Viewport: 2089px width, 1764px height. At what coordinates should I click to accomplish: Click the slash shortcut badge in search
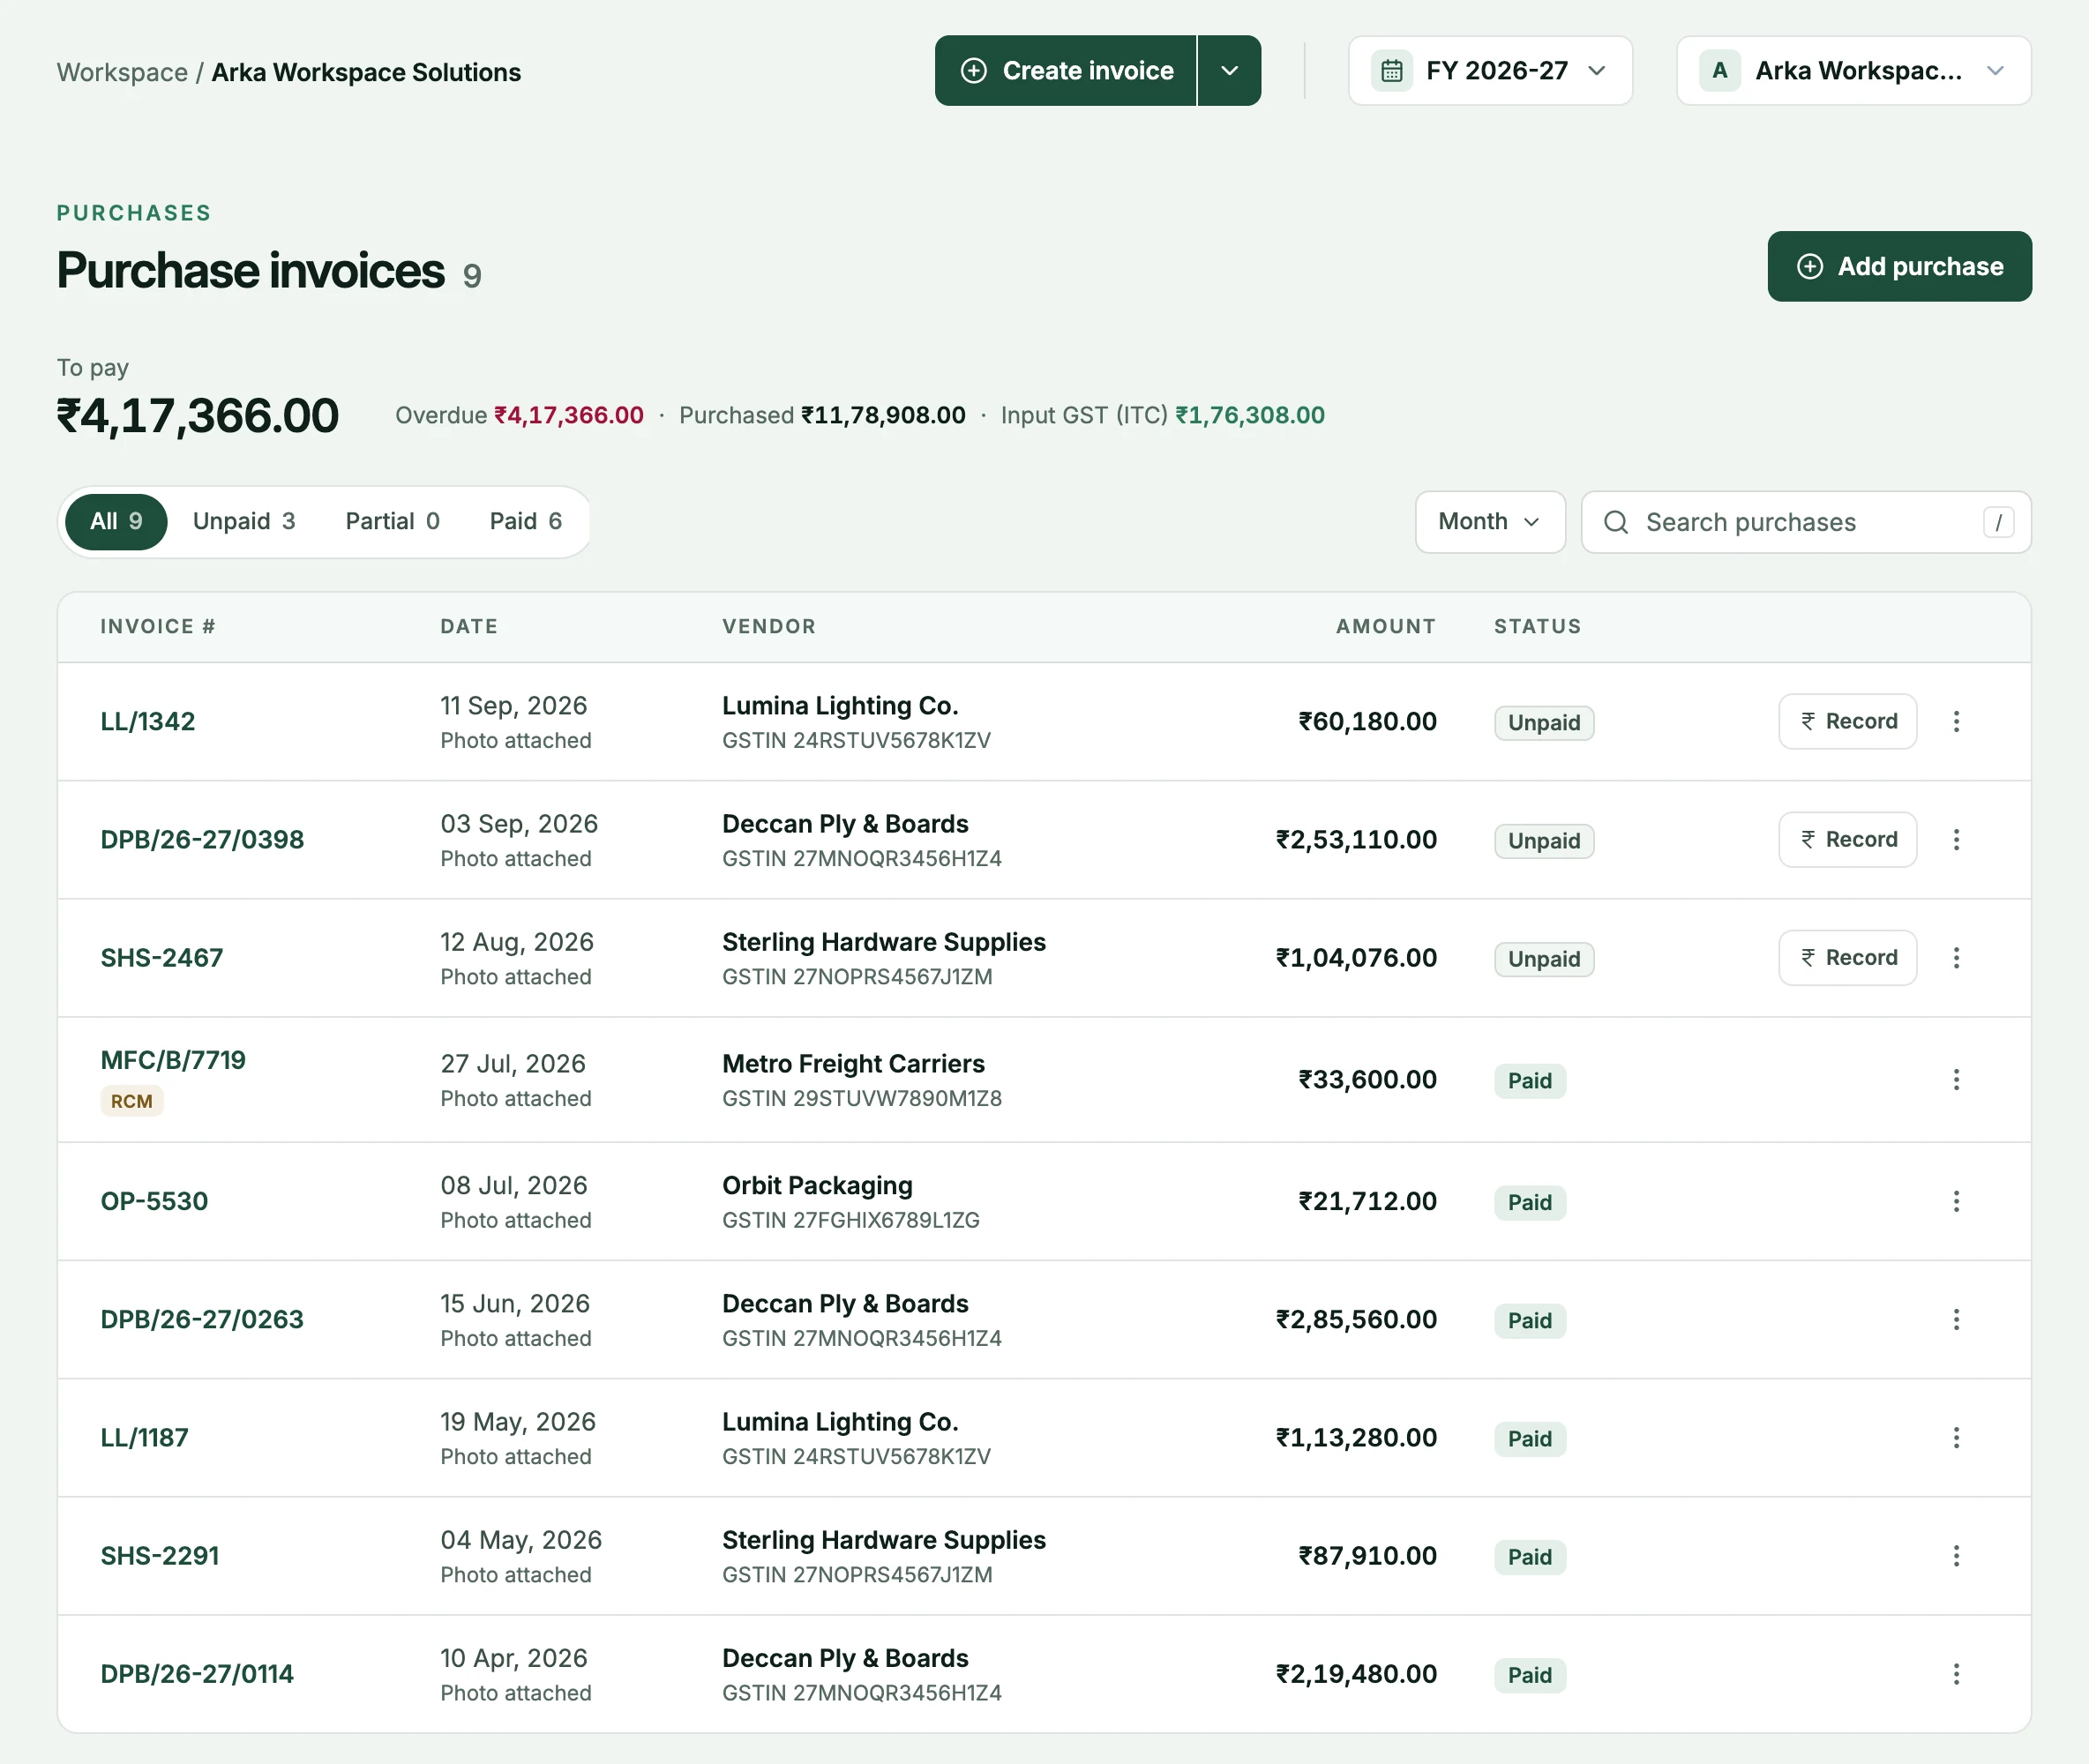pos(1997,522)
